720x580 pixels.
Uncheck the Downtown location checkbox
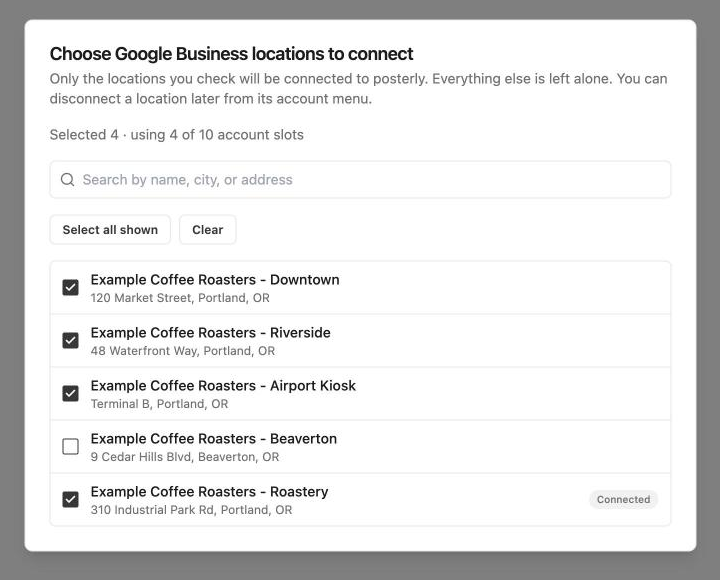coord(70,287)
